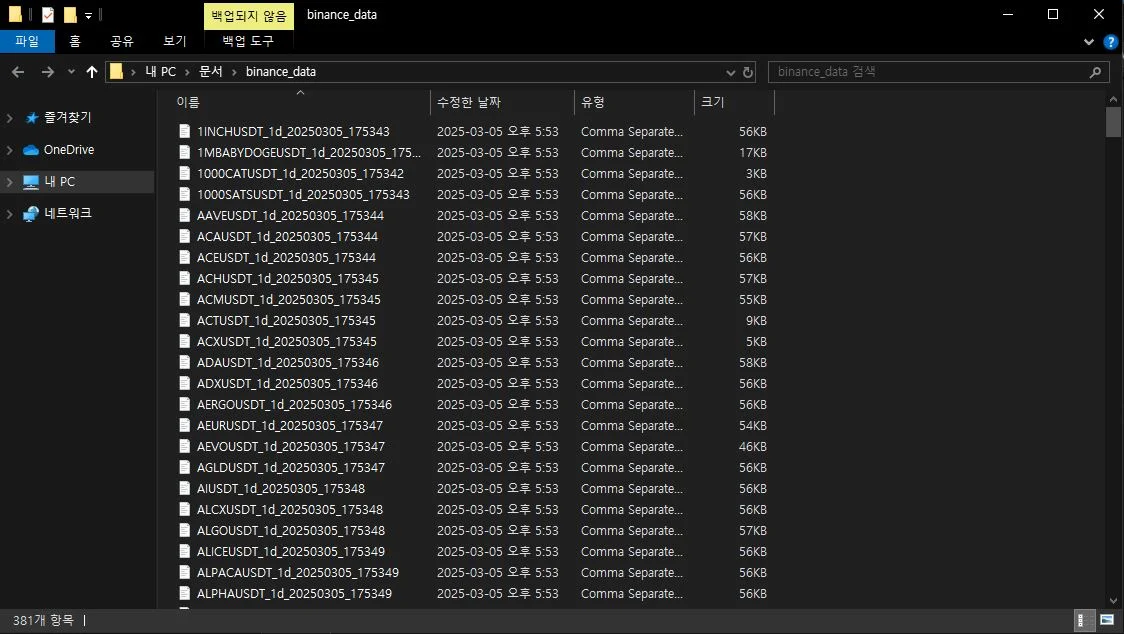Expand OneDrive in the navigation pane
This screenshot has height=634, width=1124.
coord(9,150)
